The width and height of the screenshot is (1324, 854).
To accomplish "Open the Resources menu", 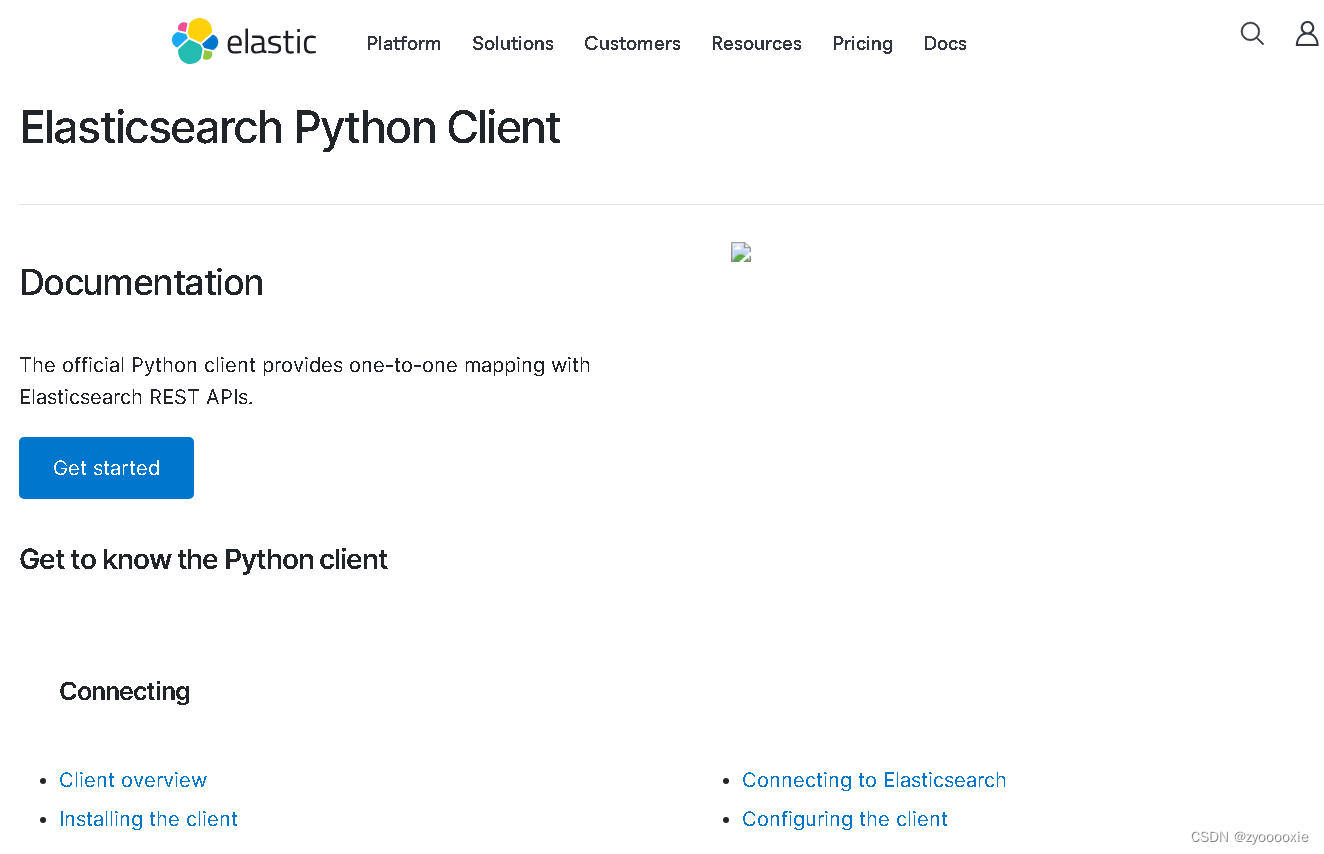I will point(756,44).
